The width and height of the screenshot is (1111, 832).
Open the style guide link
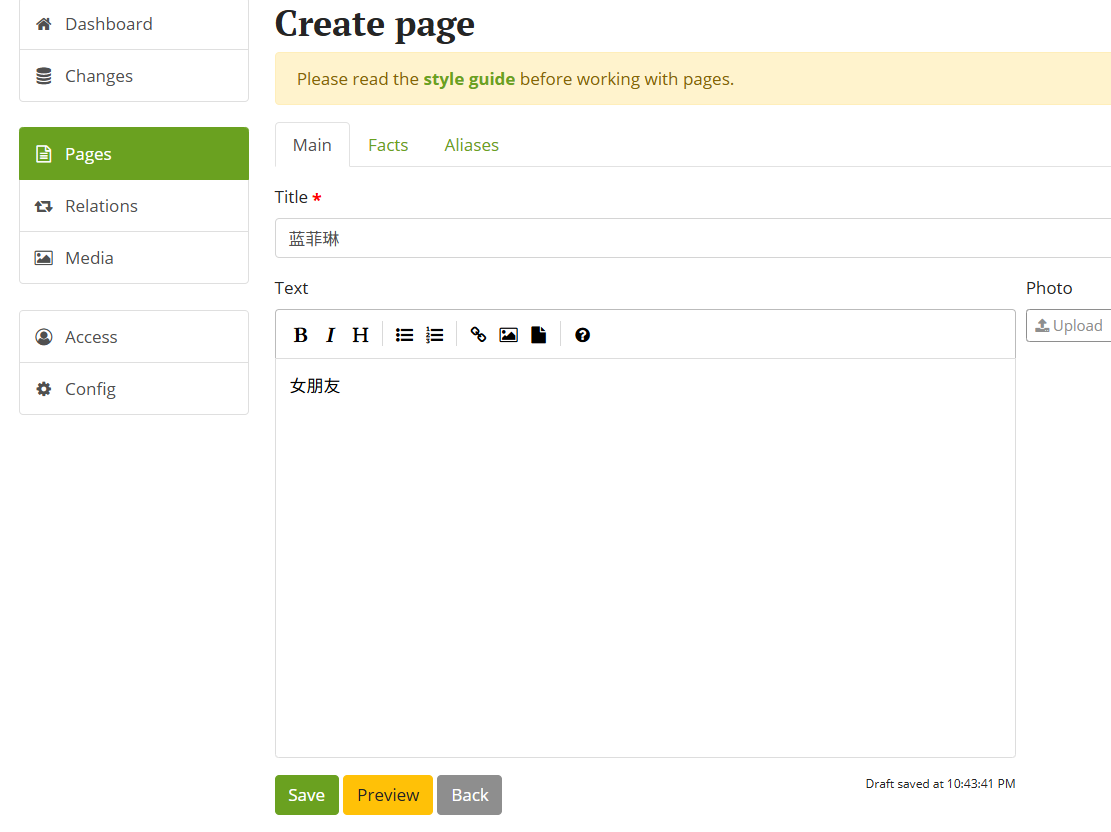pos(469,79)
